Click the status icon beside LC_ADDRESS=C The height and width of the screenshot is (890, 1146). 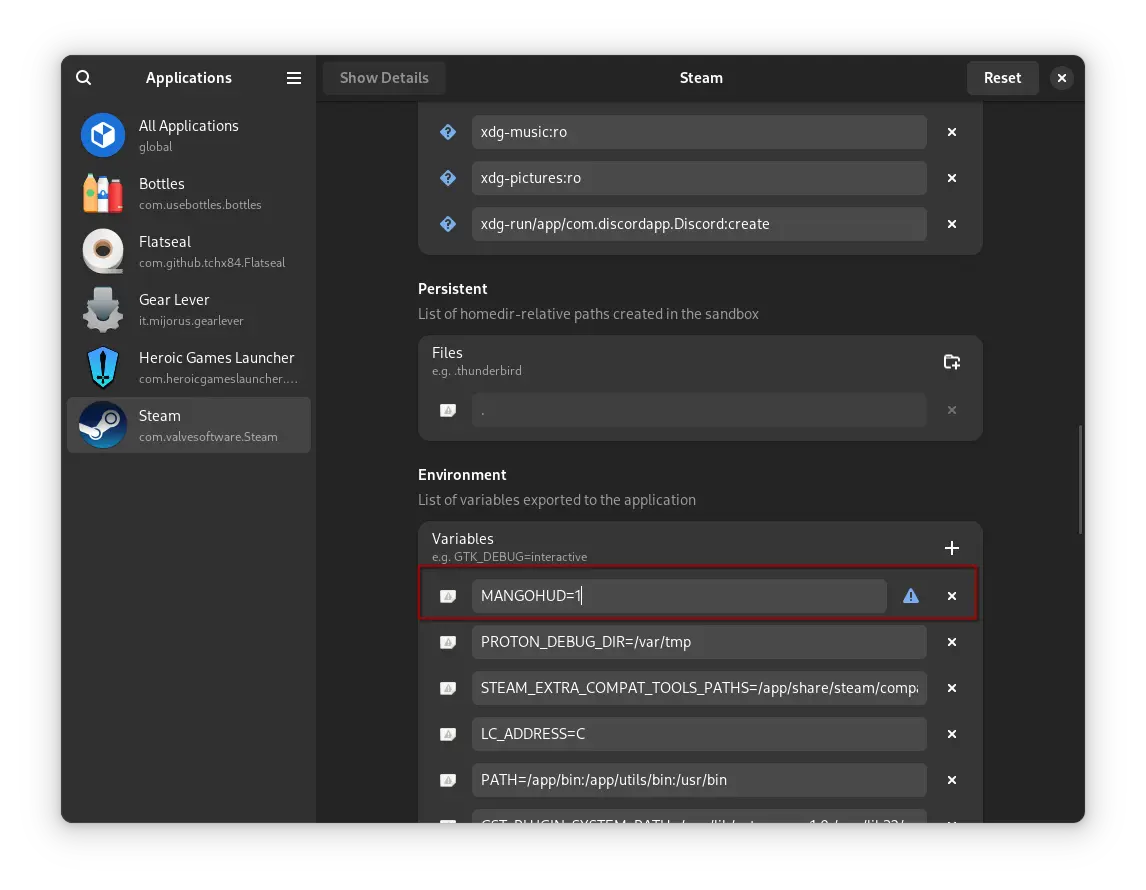448,734
